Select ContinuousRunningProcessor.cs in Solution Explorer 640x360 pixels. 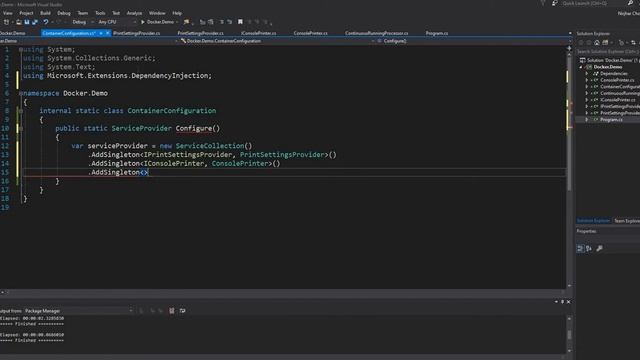click(x=620, y=93)
